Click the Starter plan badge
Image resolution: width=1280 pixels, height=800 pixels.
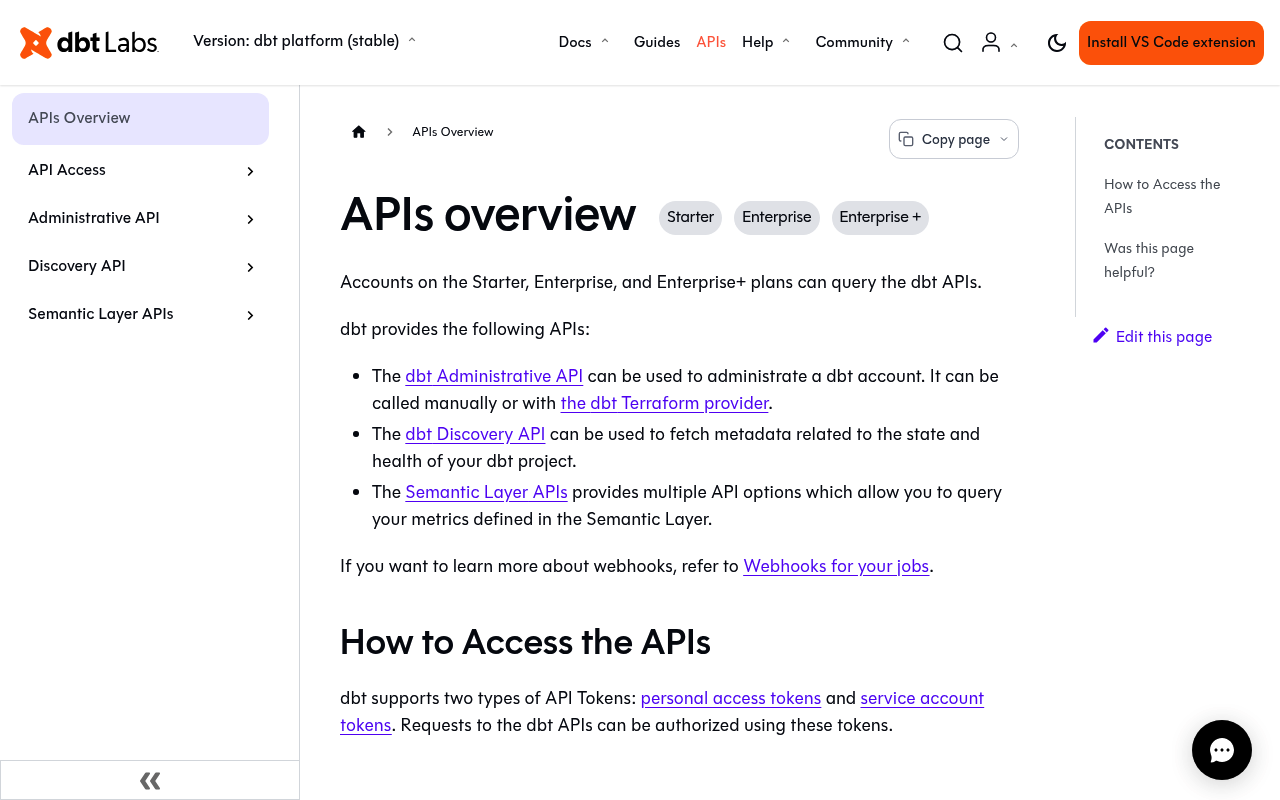(x=690, y=218)
